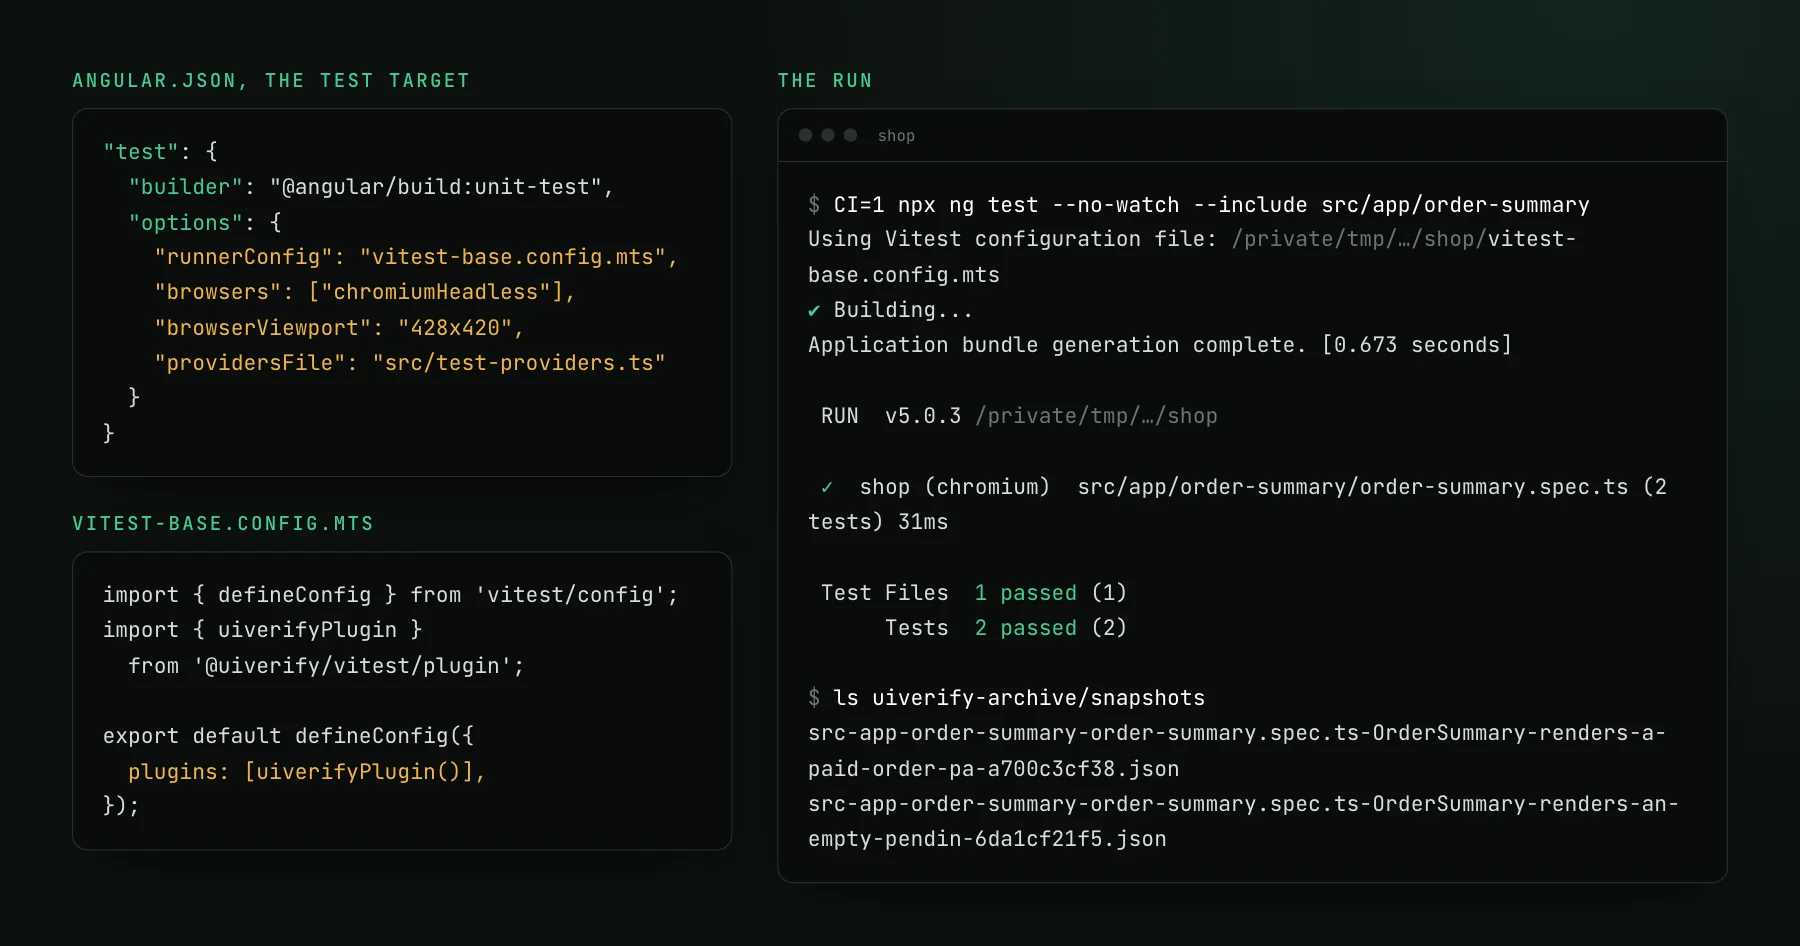Viewport: 1800px width, 946px height.
Task: Click the "runnerConfig" key
Action: coord(243,257)
